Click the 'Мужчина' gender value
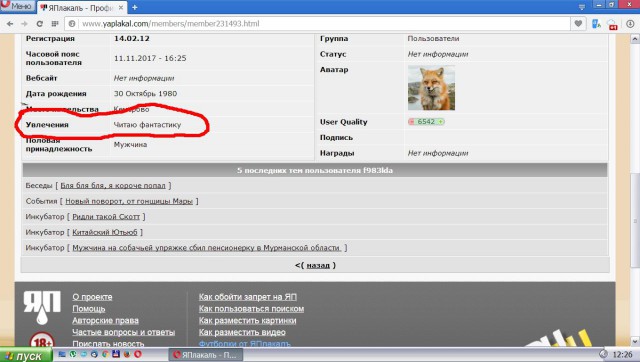The width and height of the screenshot is (640, 362). pyautogui.click(x=130, y=144)
